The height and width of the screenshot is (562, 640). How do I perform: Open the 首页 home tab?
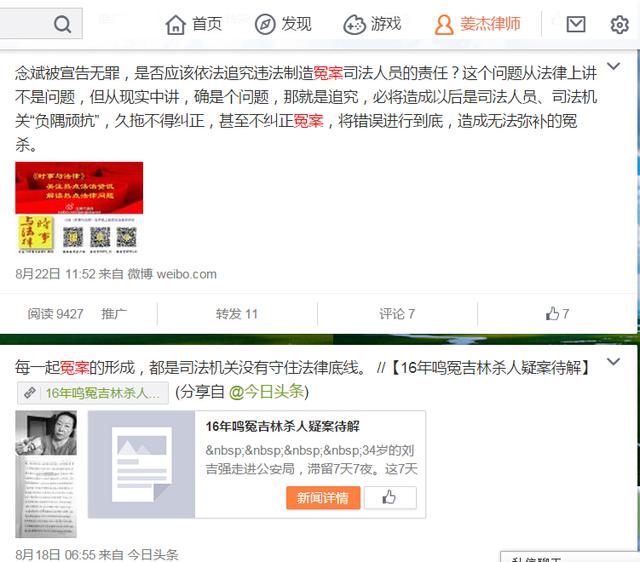click(193, 24)
